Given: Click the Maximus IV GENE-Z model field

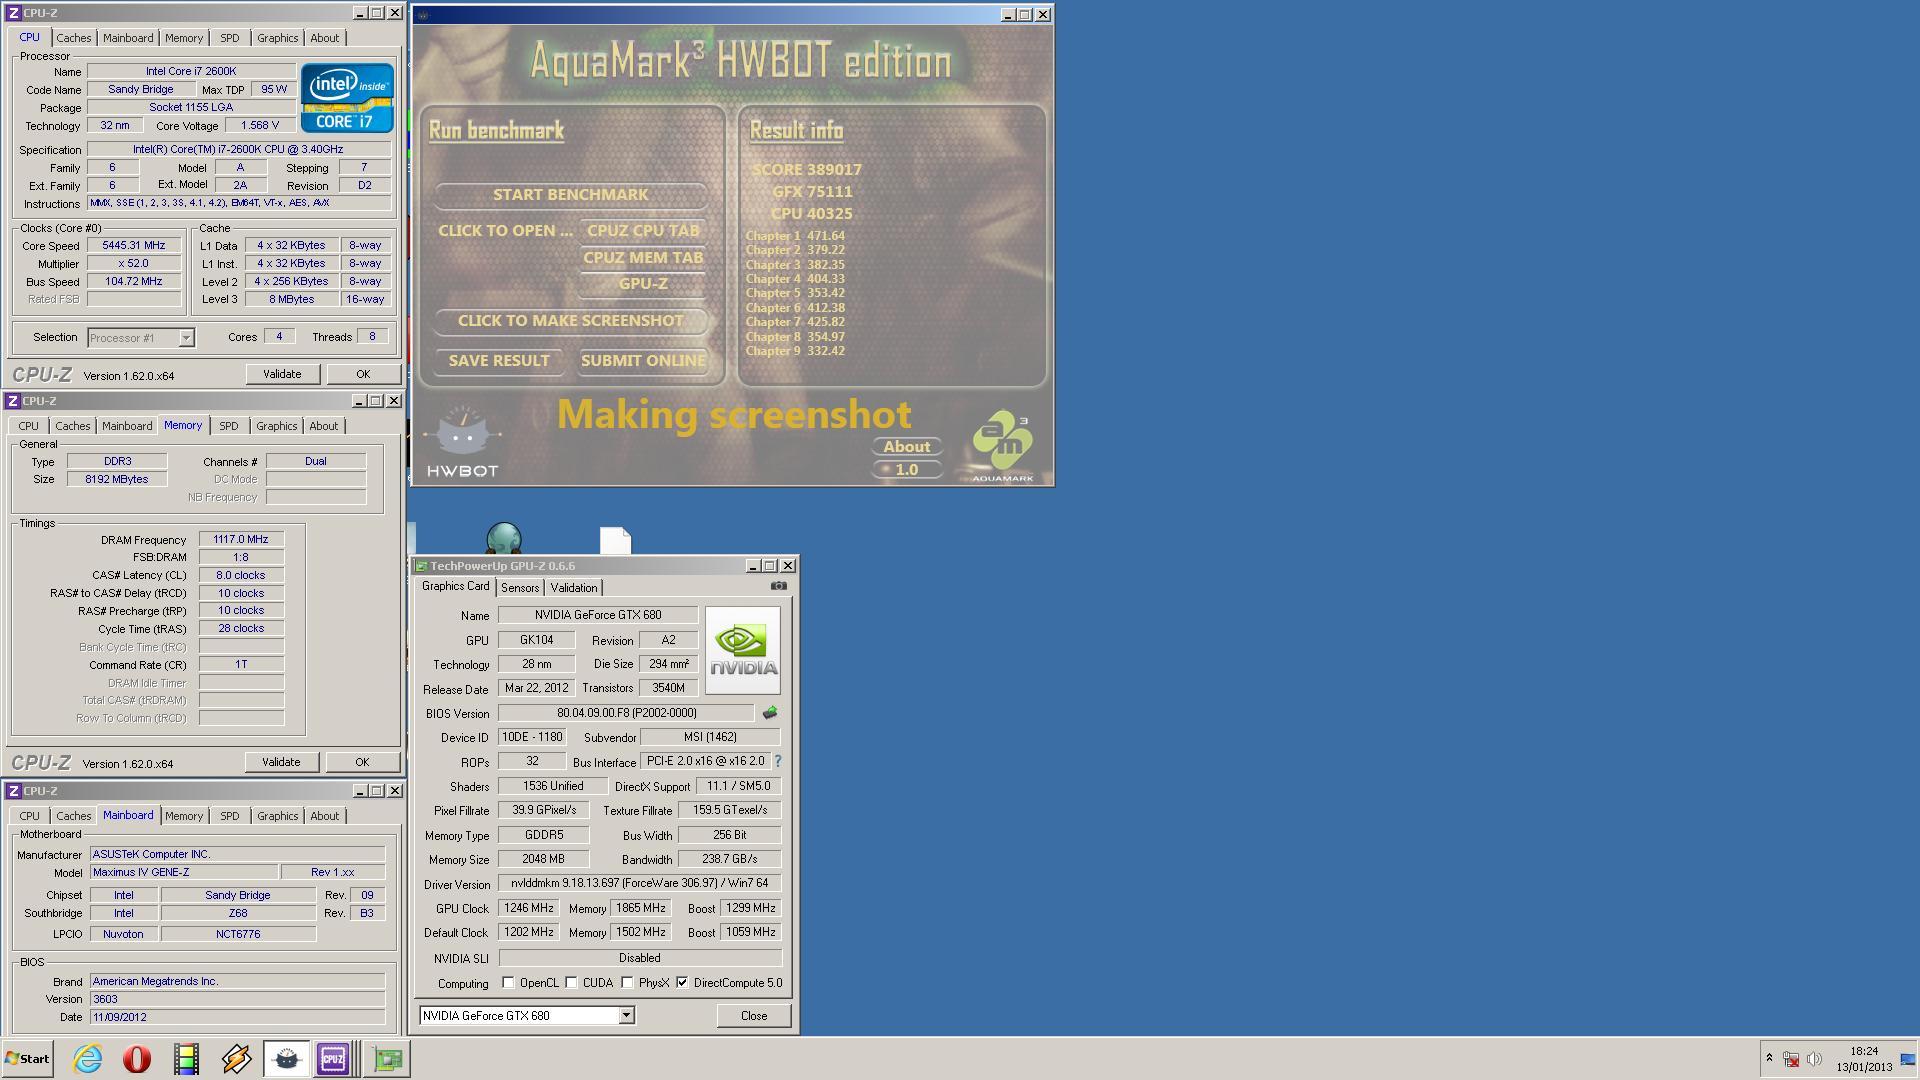Looking at the screenshot, I should 184,873.
